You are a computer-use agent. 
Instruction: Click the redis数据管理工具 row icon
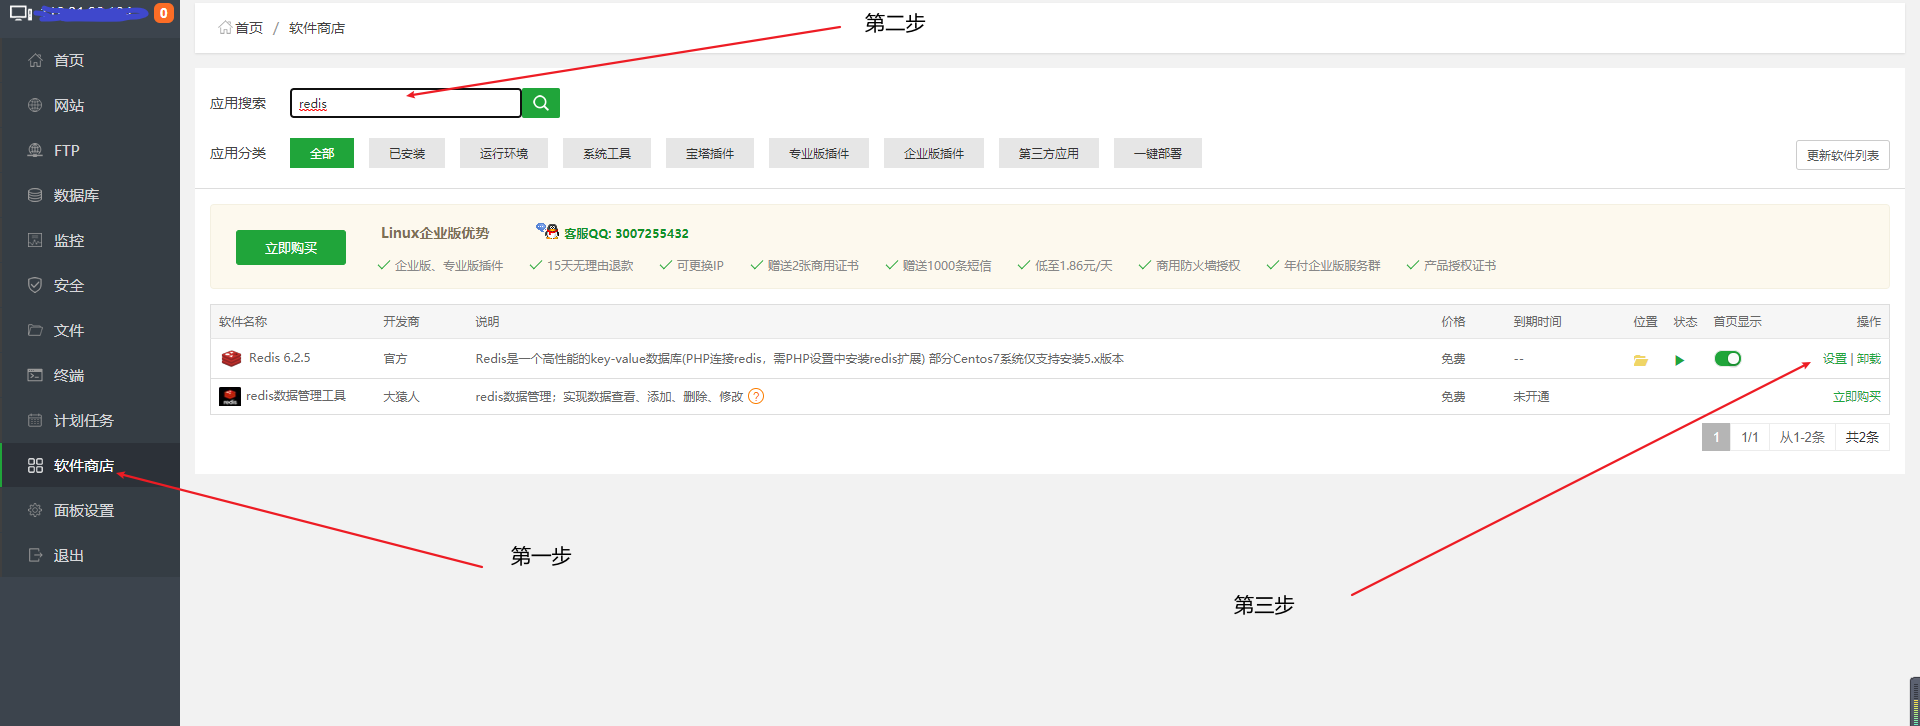(230, 397)
